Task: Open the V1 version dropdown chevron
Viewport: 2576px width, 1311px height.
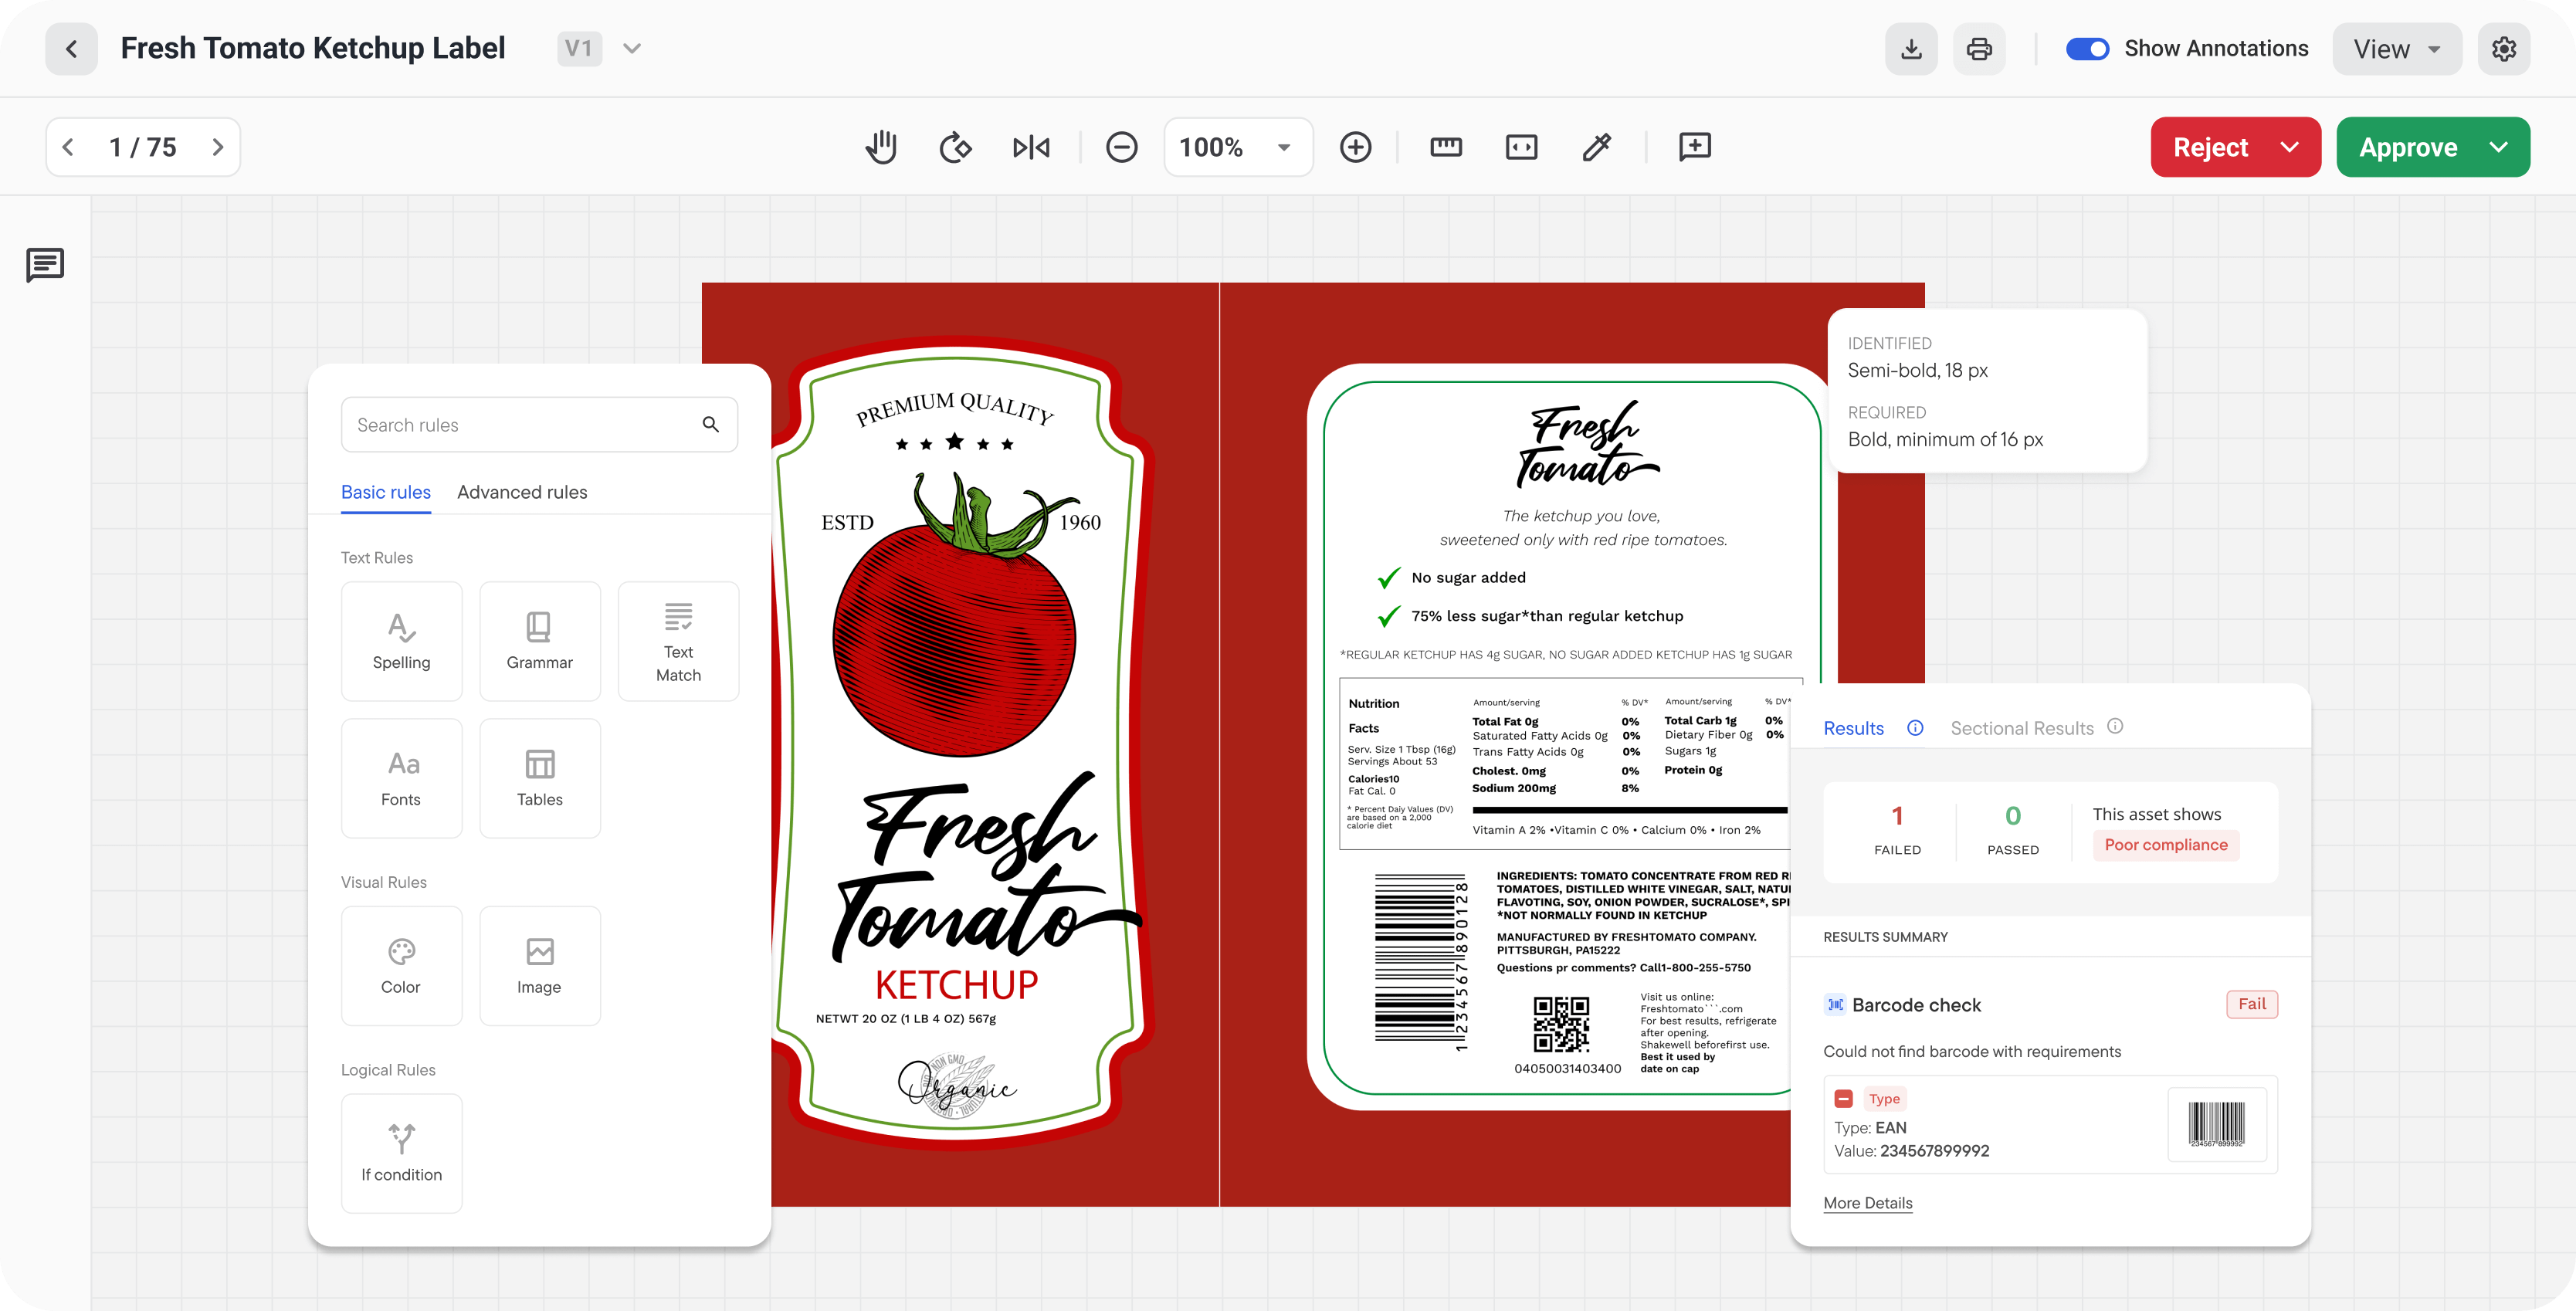Action: pyautogui.click(x=632, y=48)
